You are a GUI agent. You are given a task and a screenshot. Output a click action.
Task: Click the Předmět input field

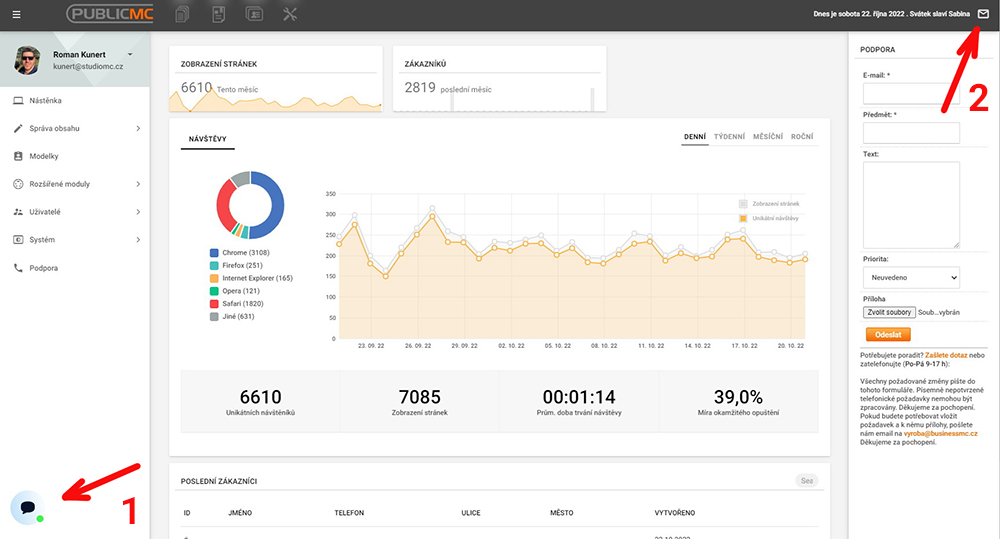(x=911, y=133)
